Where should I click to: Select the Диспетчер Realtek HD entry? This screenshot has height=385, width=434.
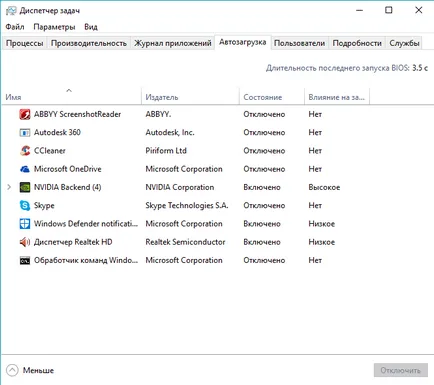click(73, 242)
